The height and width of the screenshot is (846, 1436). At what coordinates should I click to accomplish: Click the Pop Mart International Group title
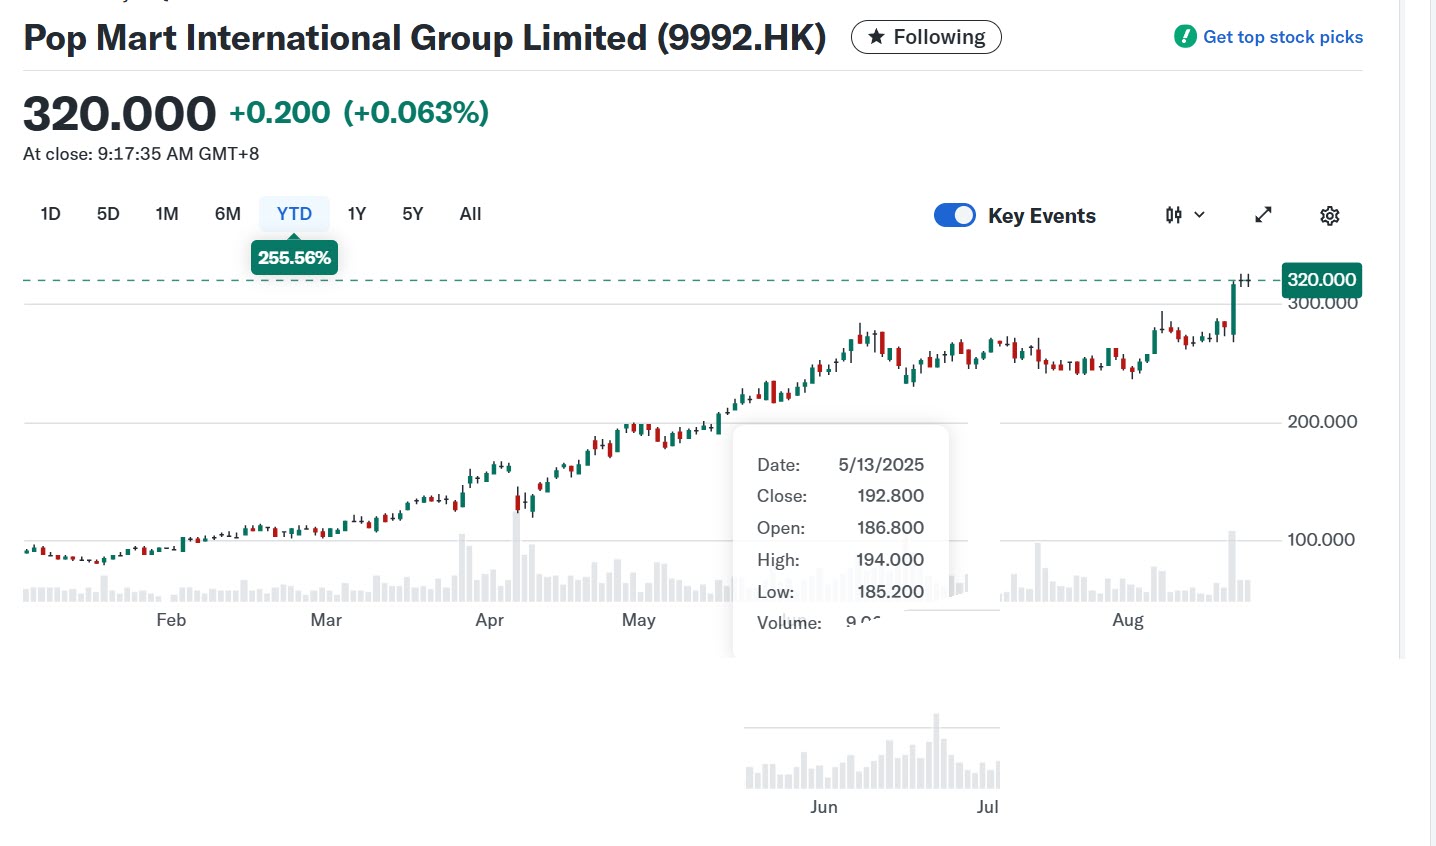pos(425,38)
